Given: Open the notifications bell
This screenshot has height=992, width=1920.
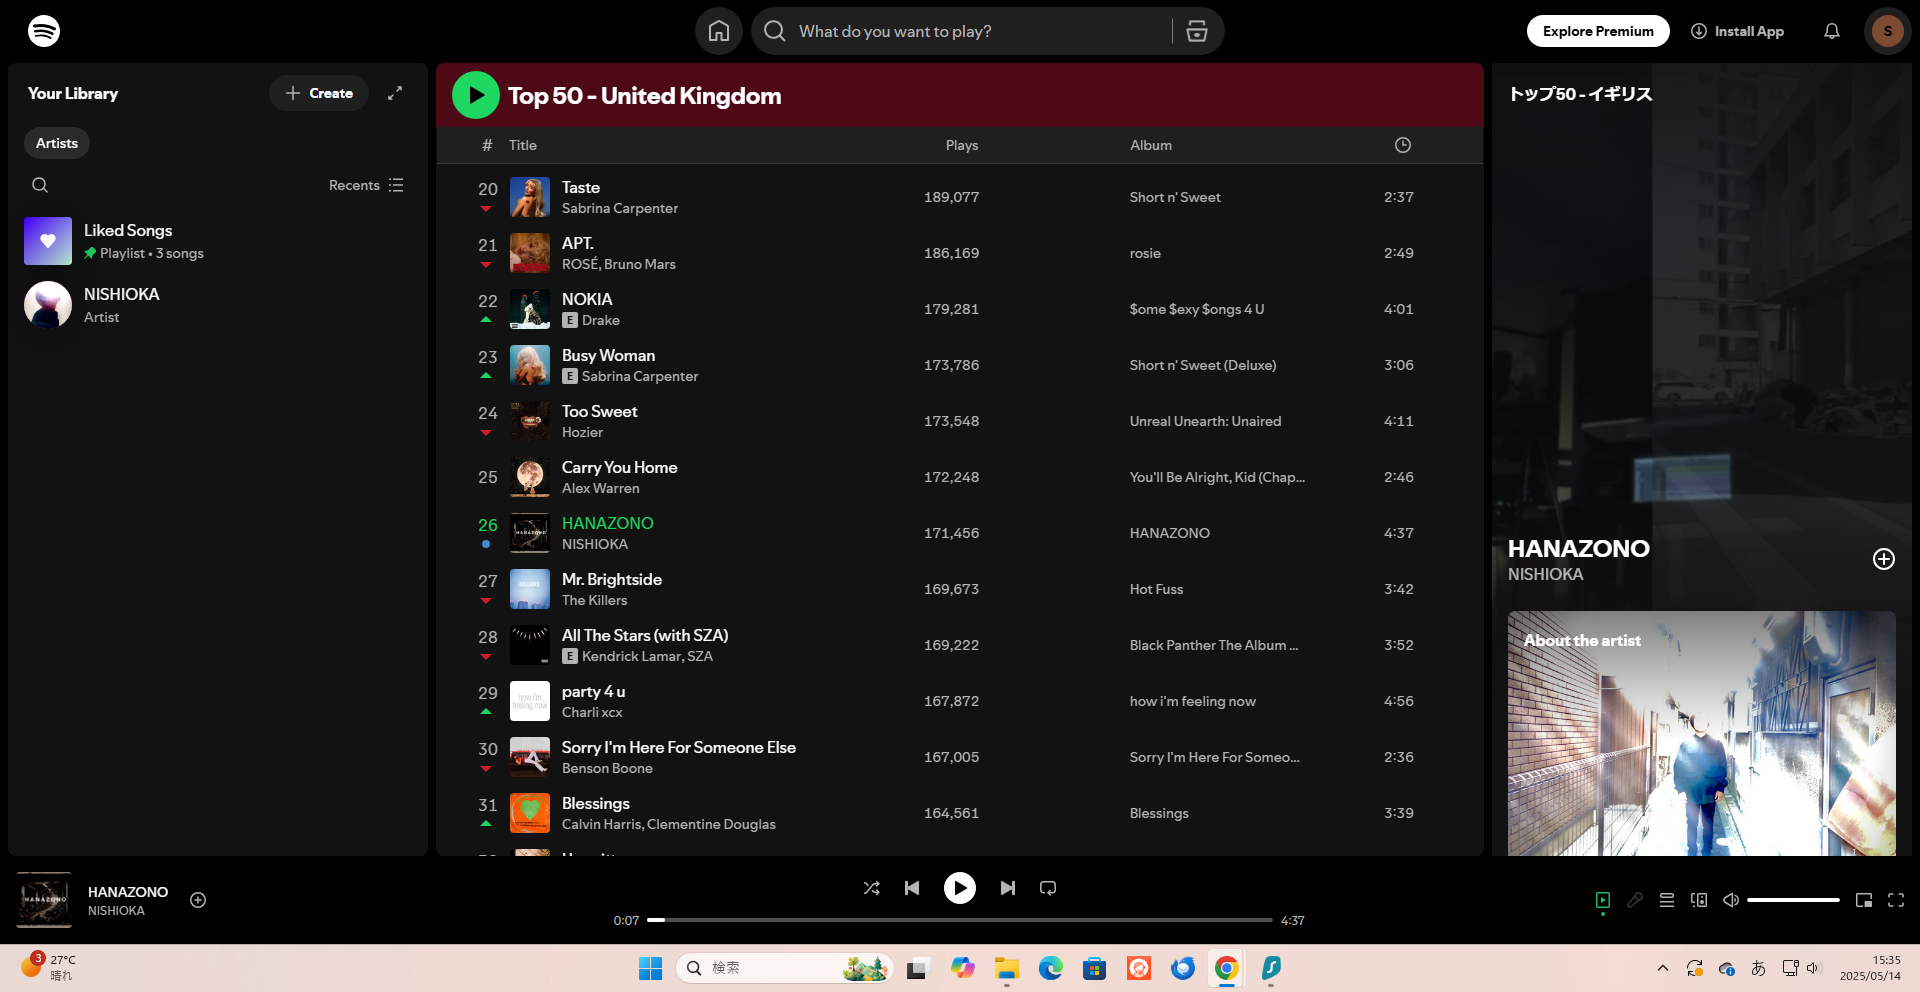Looking at the screenshot, I should click(x=1831, y=31).
